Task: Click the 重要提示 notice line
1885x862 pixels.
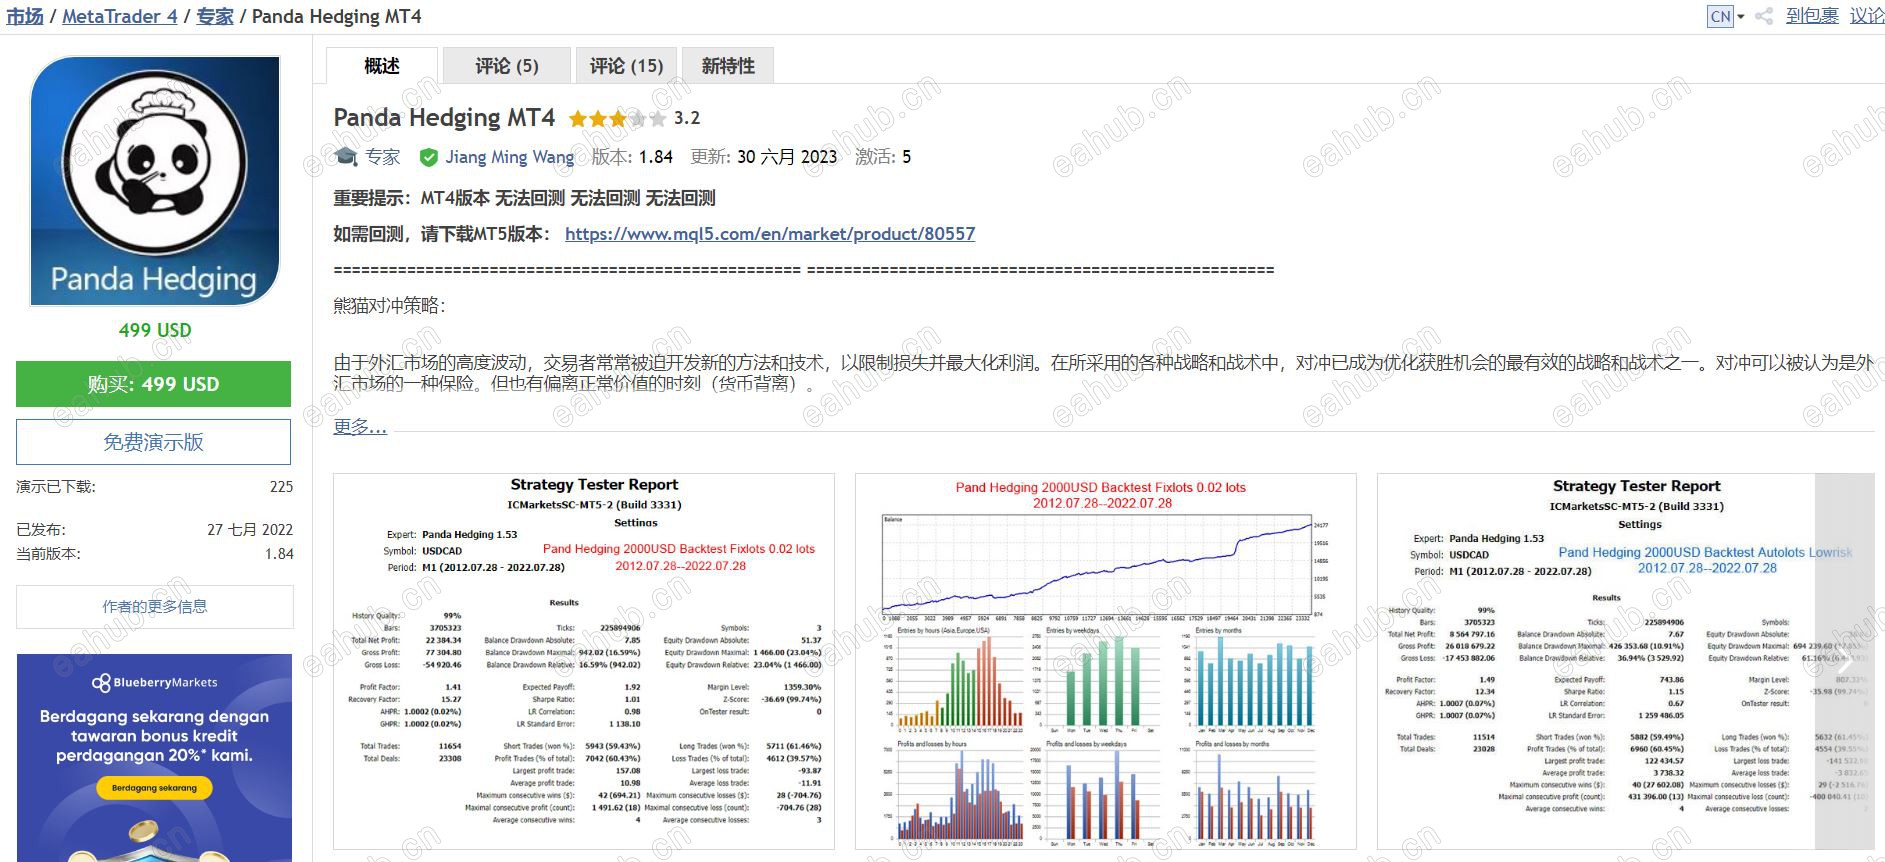Action: click(x=524, y=198)
